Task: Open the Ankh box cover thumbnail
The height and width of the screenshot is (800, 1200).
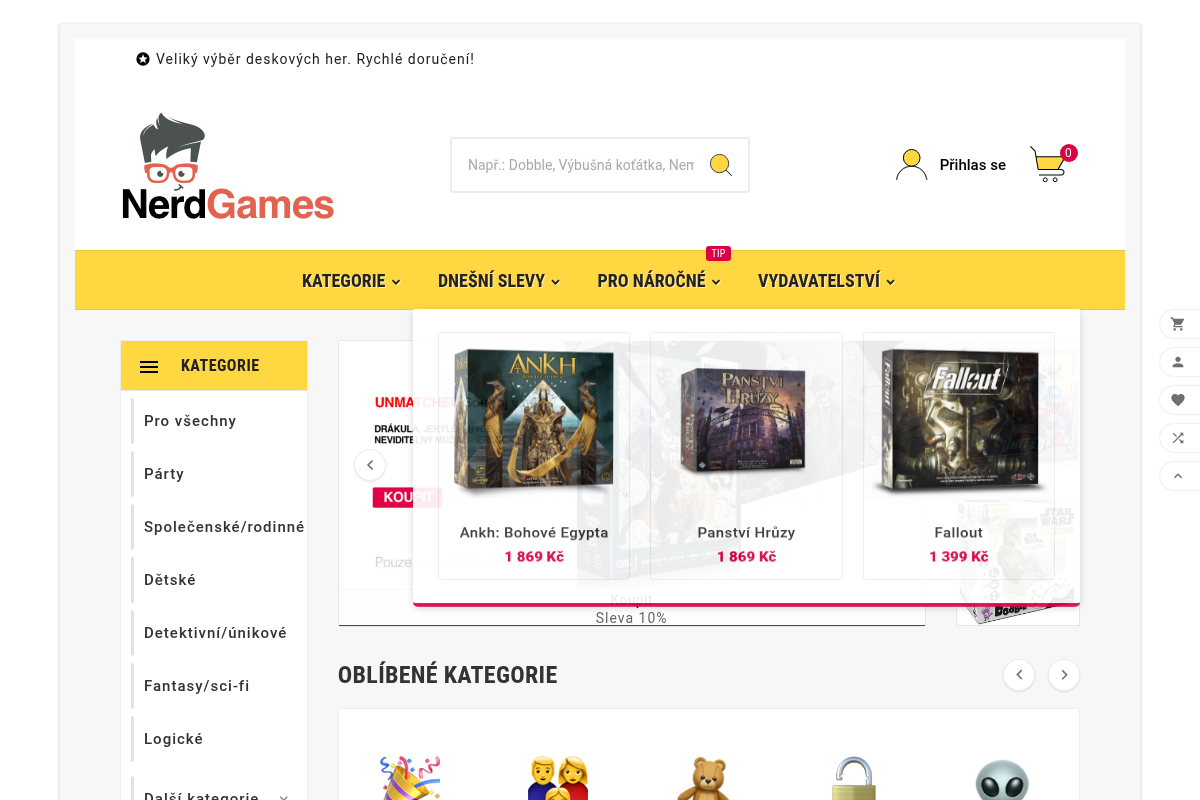Action: tap(534, 421)
